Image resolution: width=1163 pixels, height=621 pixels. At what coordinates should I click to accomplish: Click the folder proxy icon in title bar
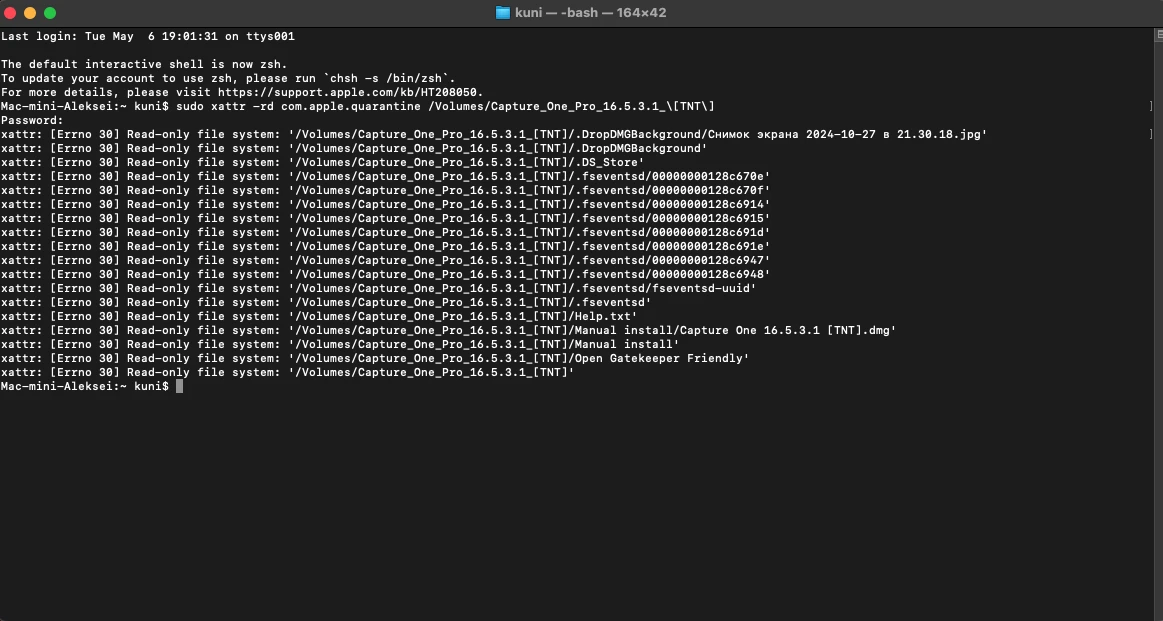pos(503,13)
